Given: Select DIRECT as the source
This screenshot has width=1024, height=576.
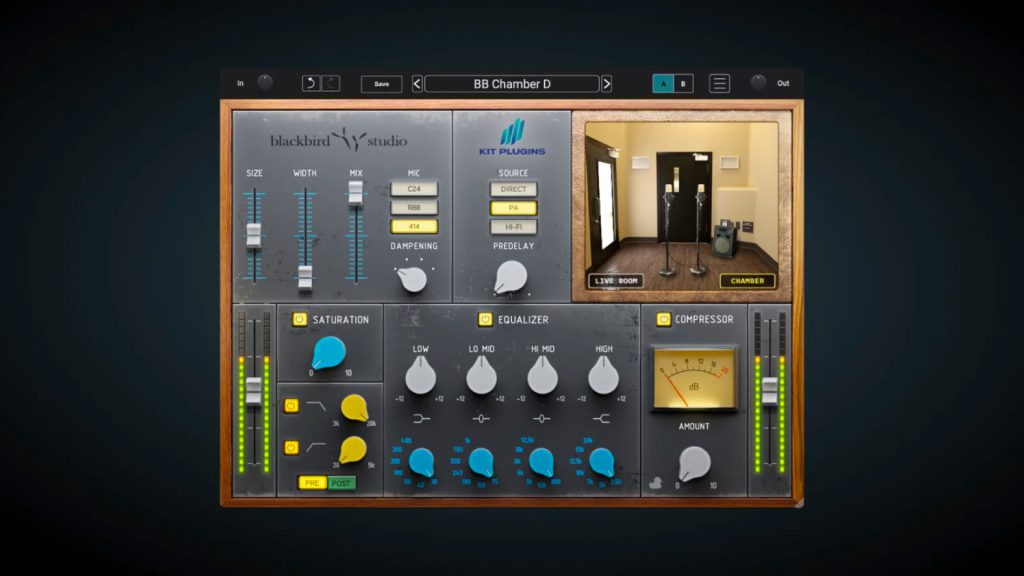Looking at the screenshot, I should click(x=513, y=189).
